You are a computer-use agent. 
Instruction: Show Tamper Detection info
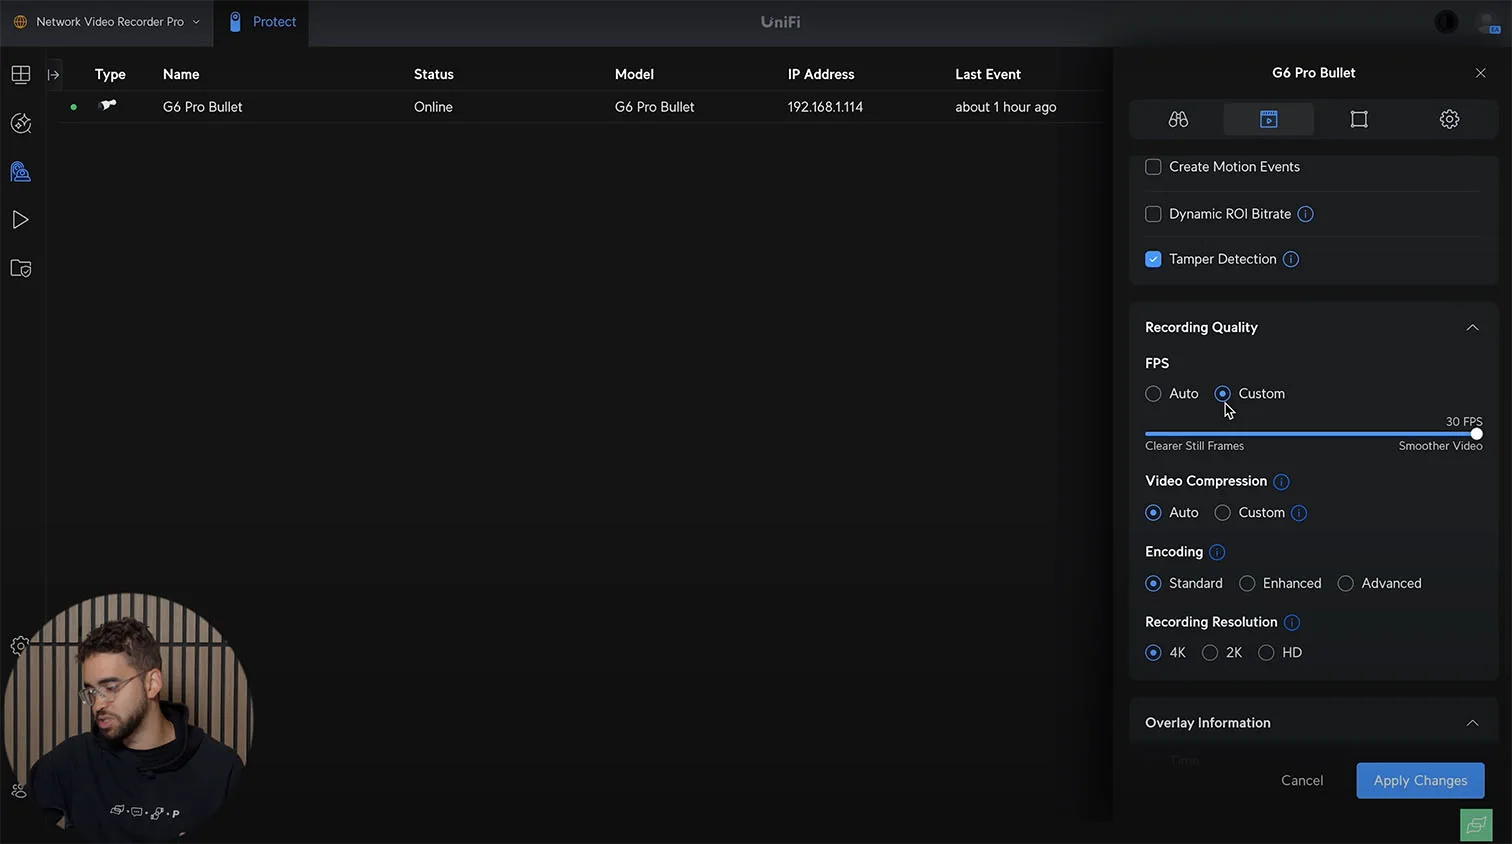point(1291,259)
